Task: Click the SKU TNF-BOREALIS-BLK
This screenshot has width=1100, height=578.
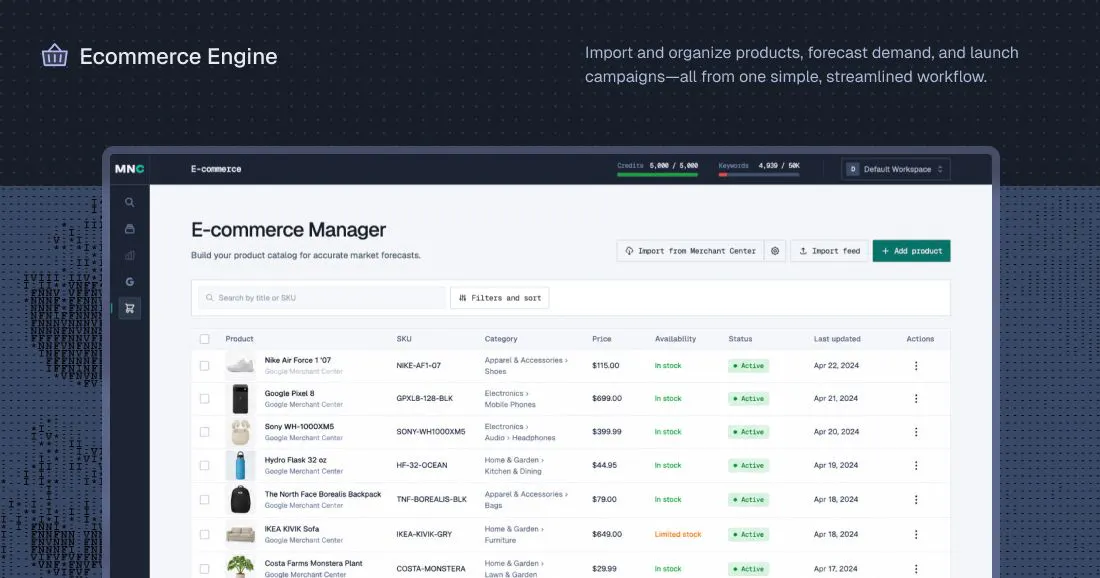Action: coord(431,499)
